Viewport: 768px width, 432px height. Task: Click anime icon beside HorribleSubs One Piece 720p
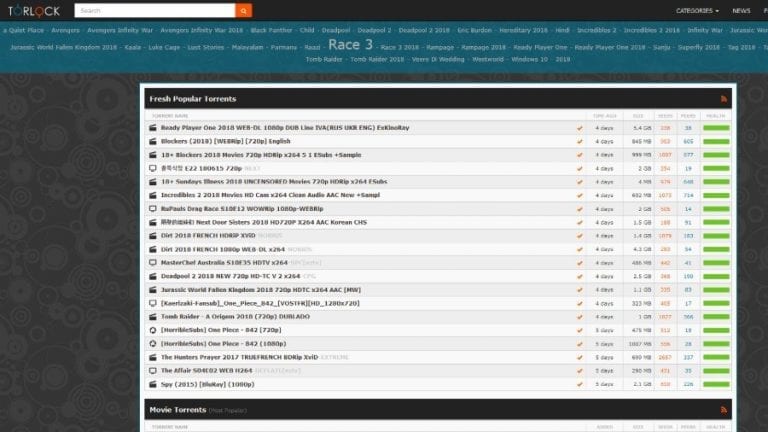coord(152,330)
